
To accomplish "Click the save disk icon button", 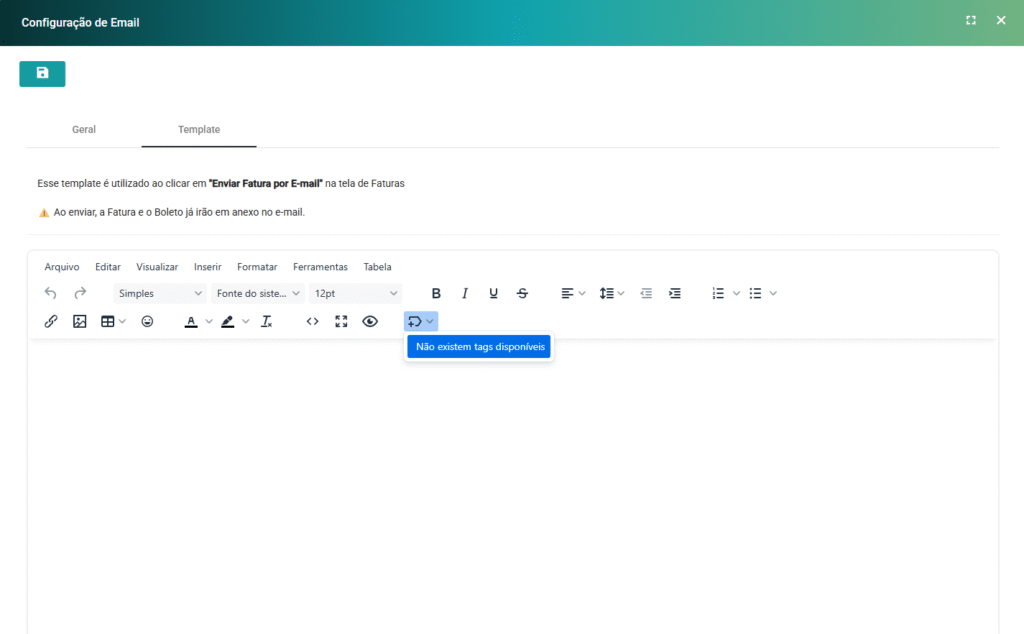I will pyautogui.click(x=42, y=74).
